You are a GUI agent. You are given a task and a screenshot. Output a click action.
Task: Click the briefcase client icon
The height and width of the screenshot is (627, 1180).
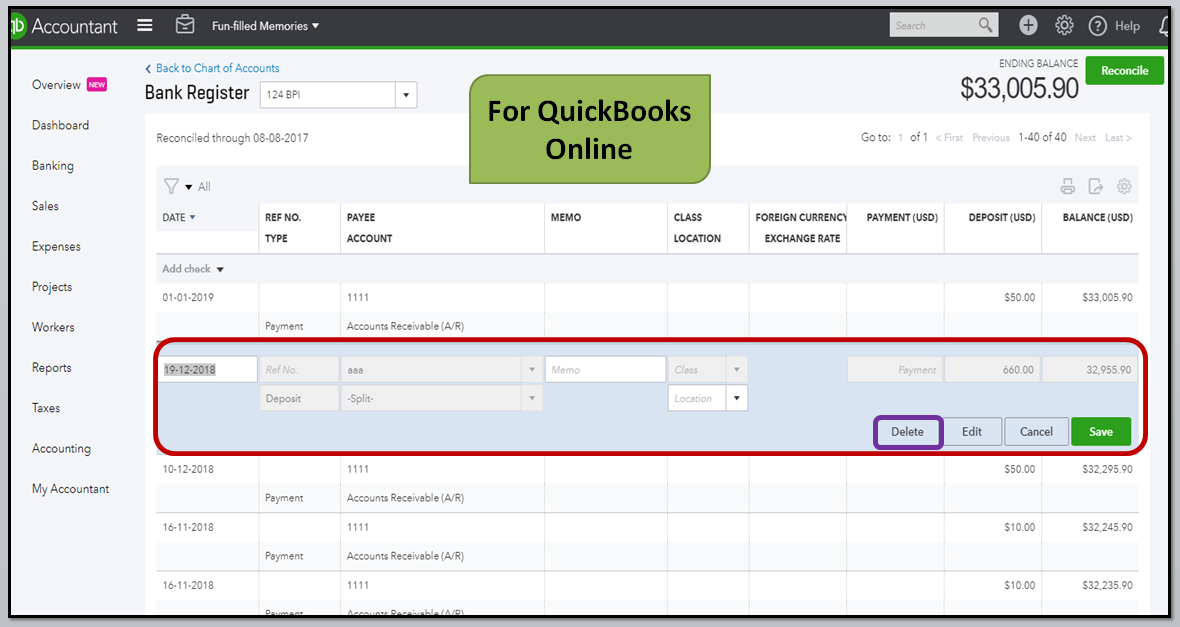(185, 25)
